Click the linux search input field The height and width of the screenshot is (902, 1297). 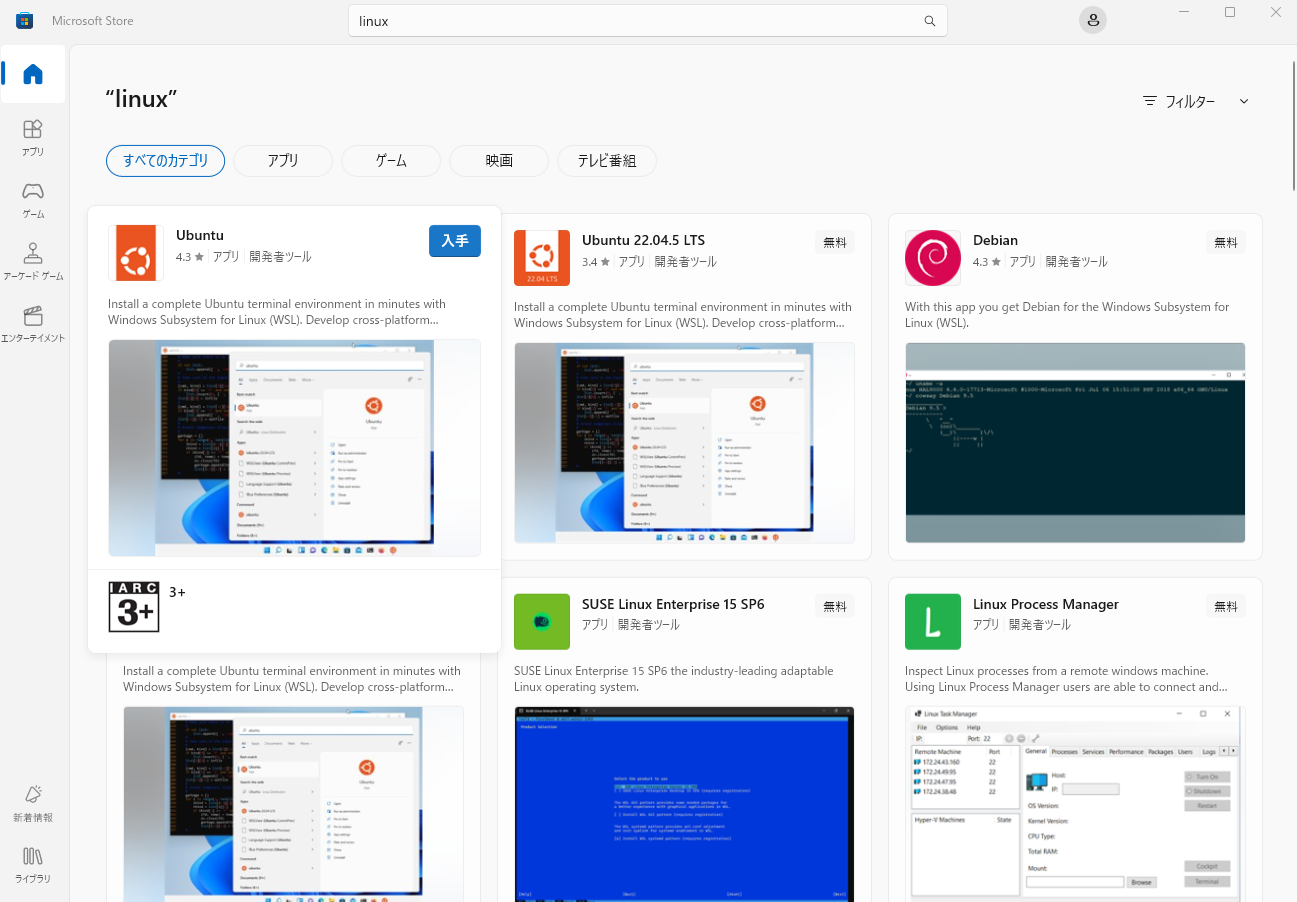pyautogui.click(x=630, y=21)
